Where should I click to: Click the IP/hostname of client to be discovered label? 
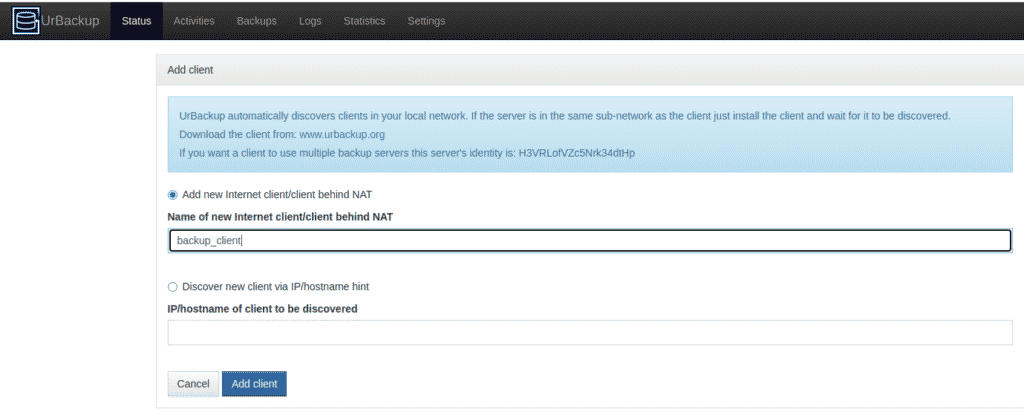click(262, 309)
